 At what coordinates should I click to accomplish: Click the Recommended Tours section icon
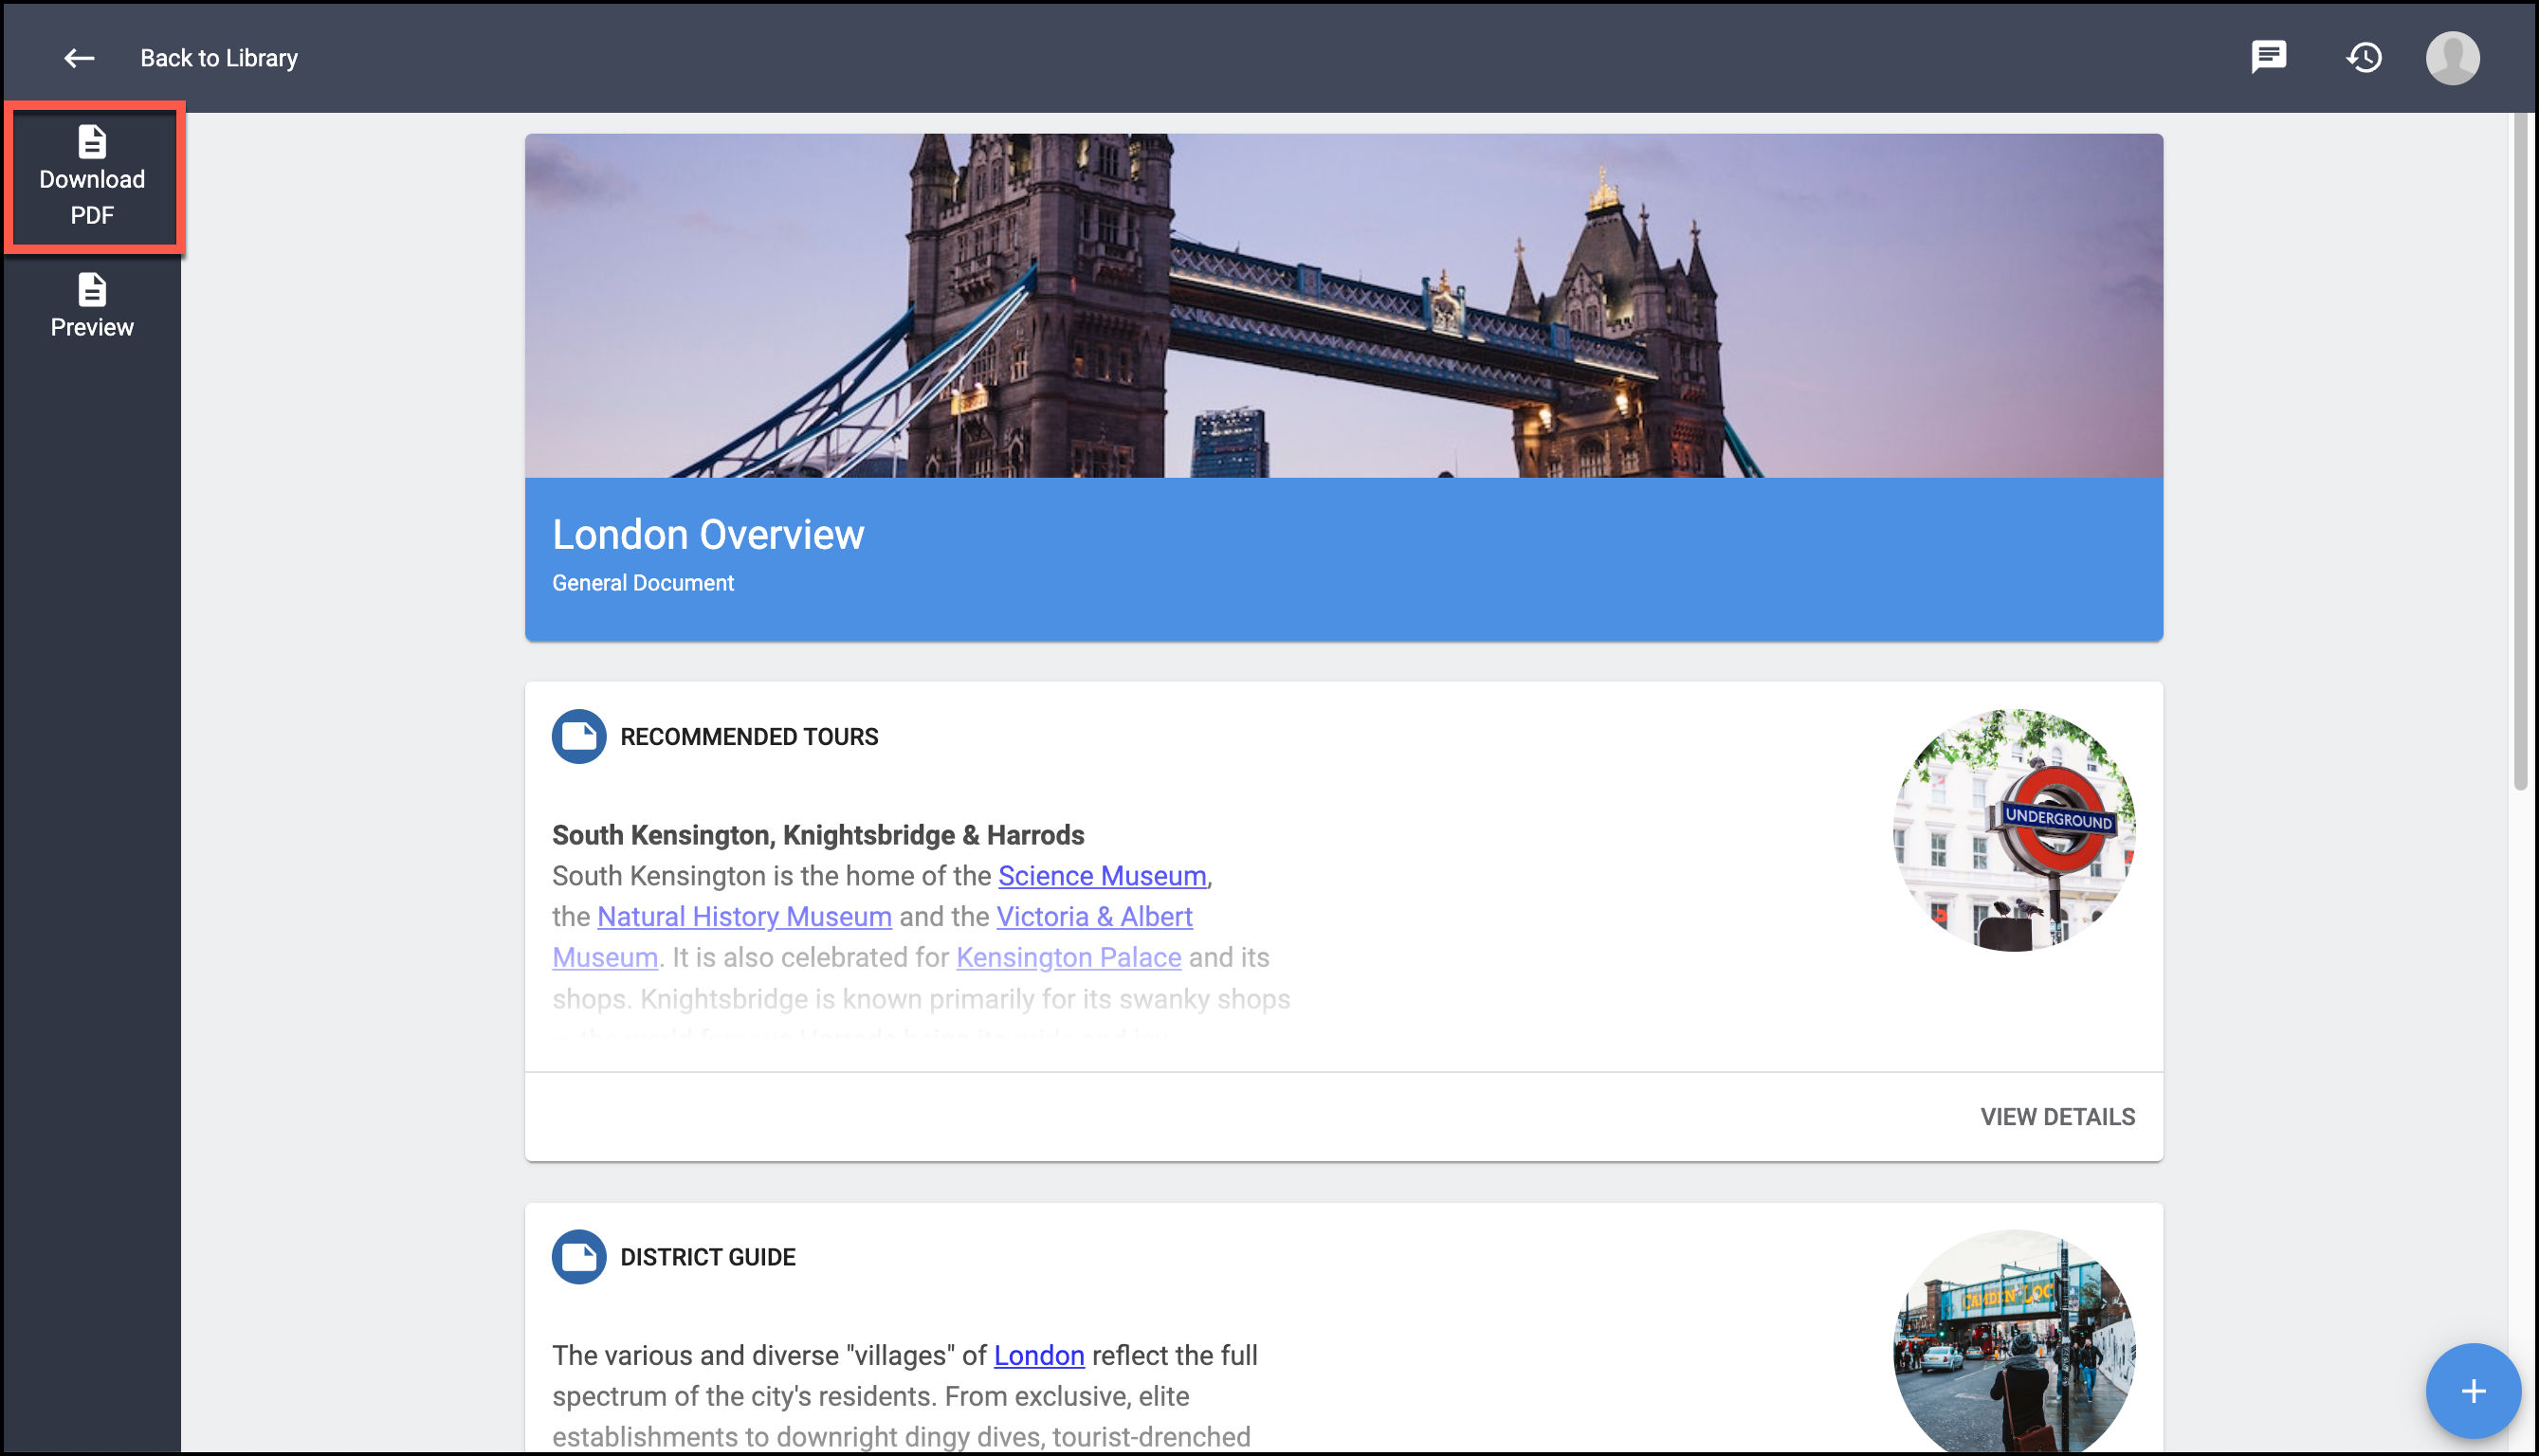[x=579, y=737]
